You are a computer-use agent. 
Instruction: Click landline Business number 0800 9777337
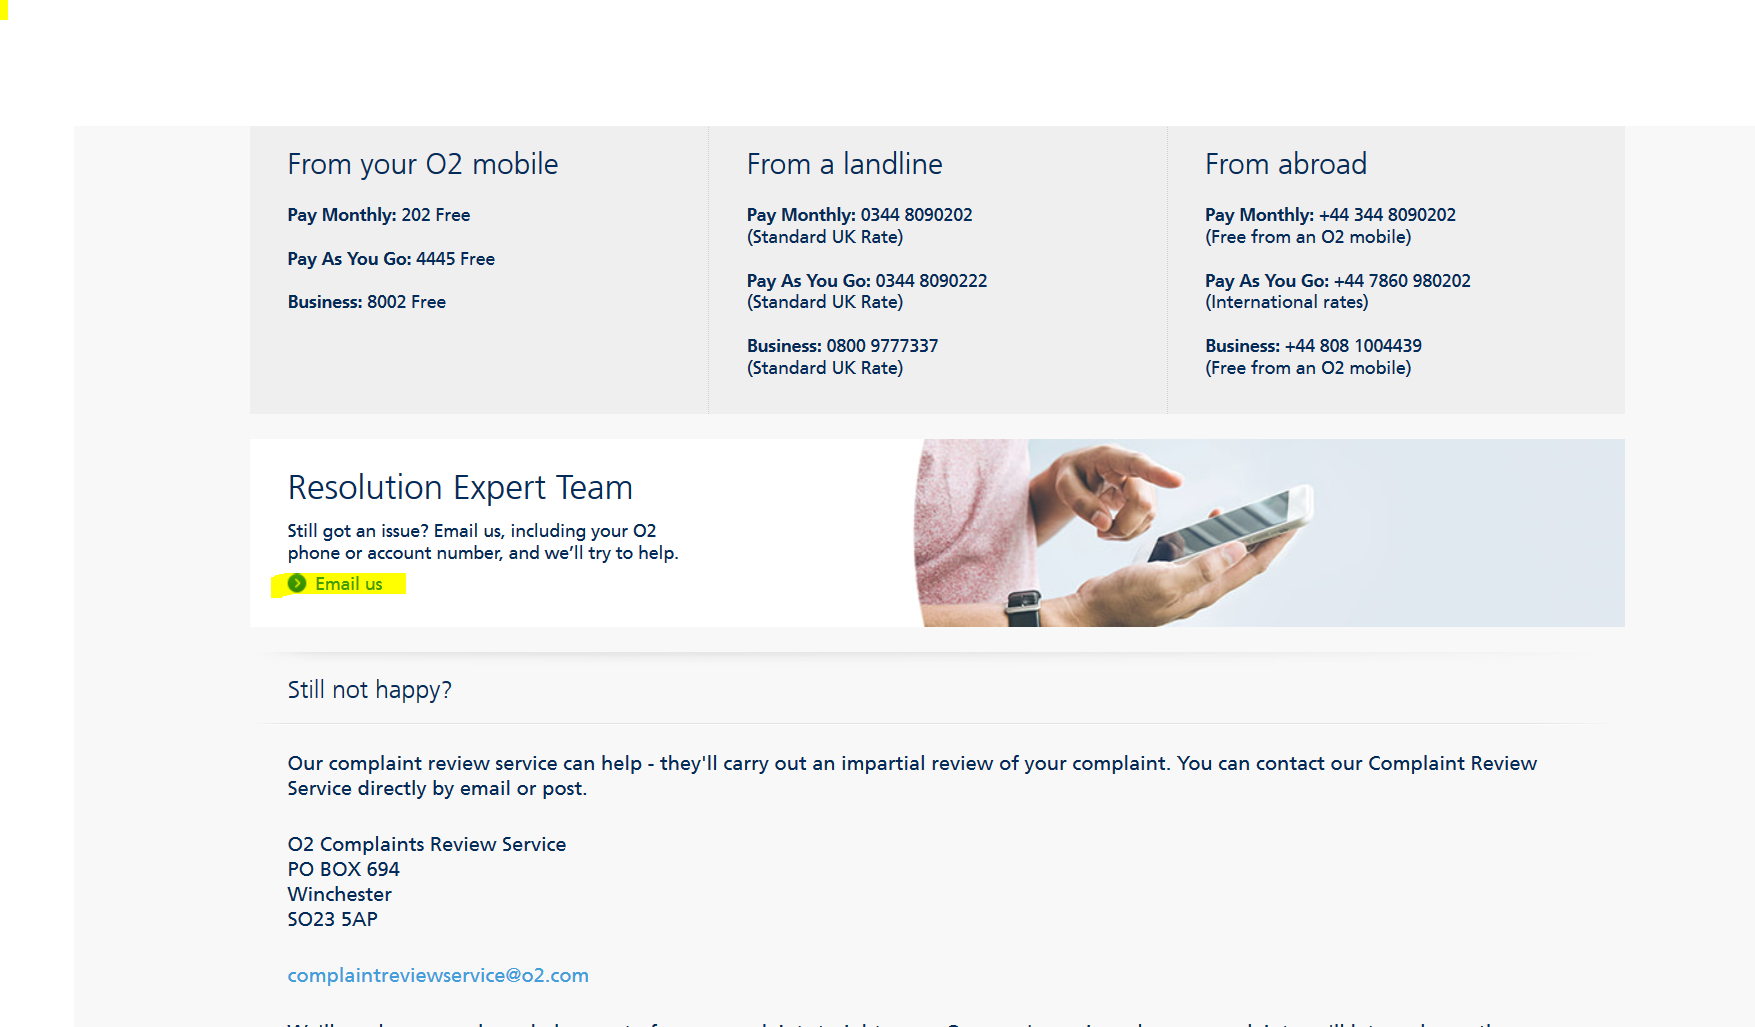882,346
